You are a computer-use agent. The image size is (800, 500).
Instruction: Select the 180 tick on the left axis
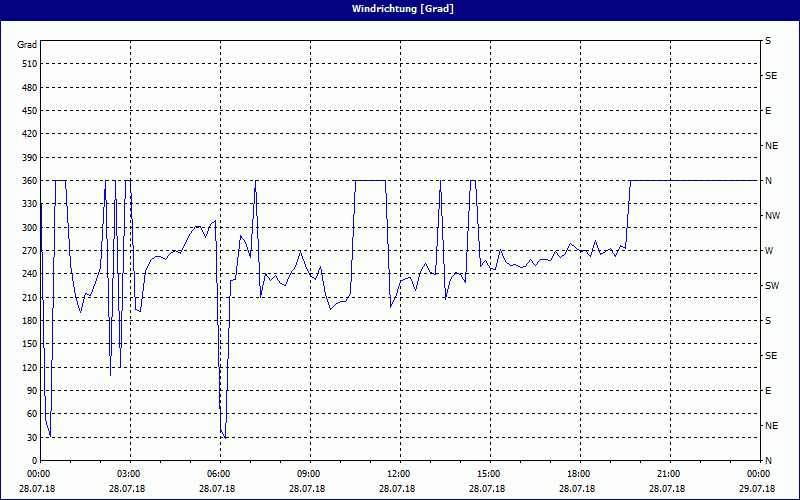[27, 321]
